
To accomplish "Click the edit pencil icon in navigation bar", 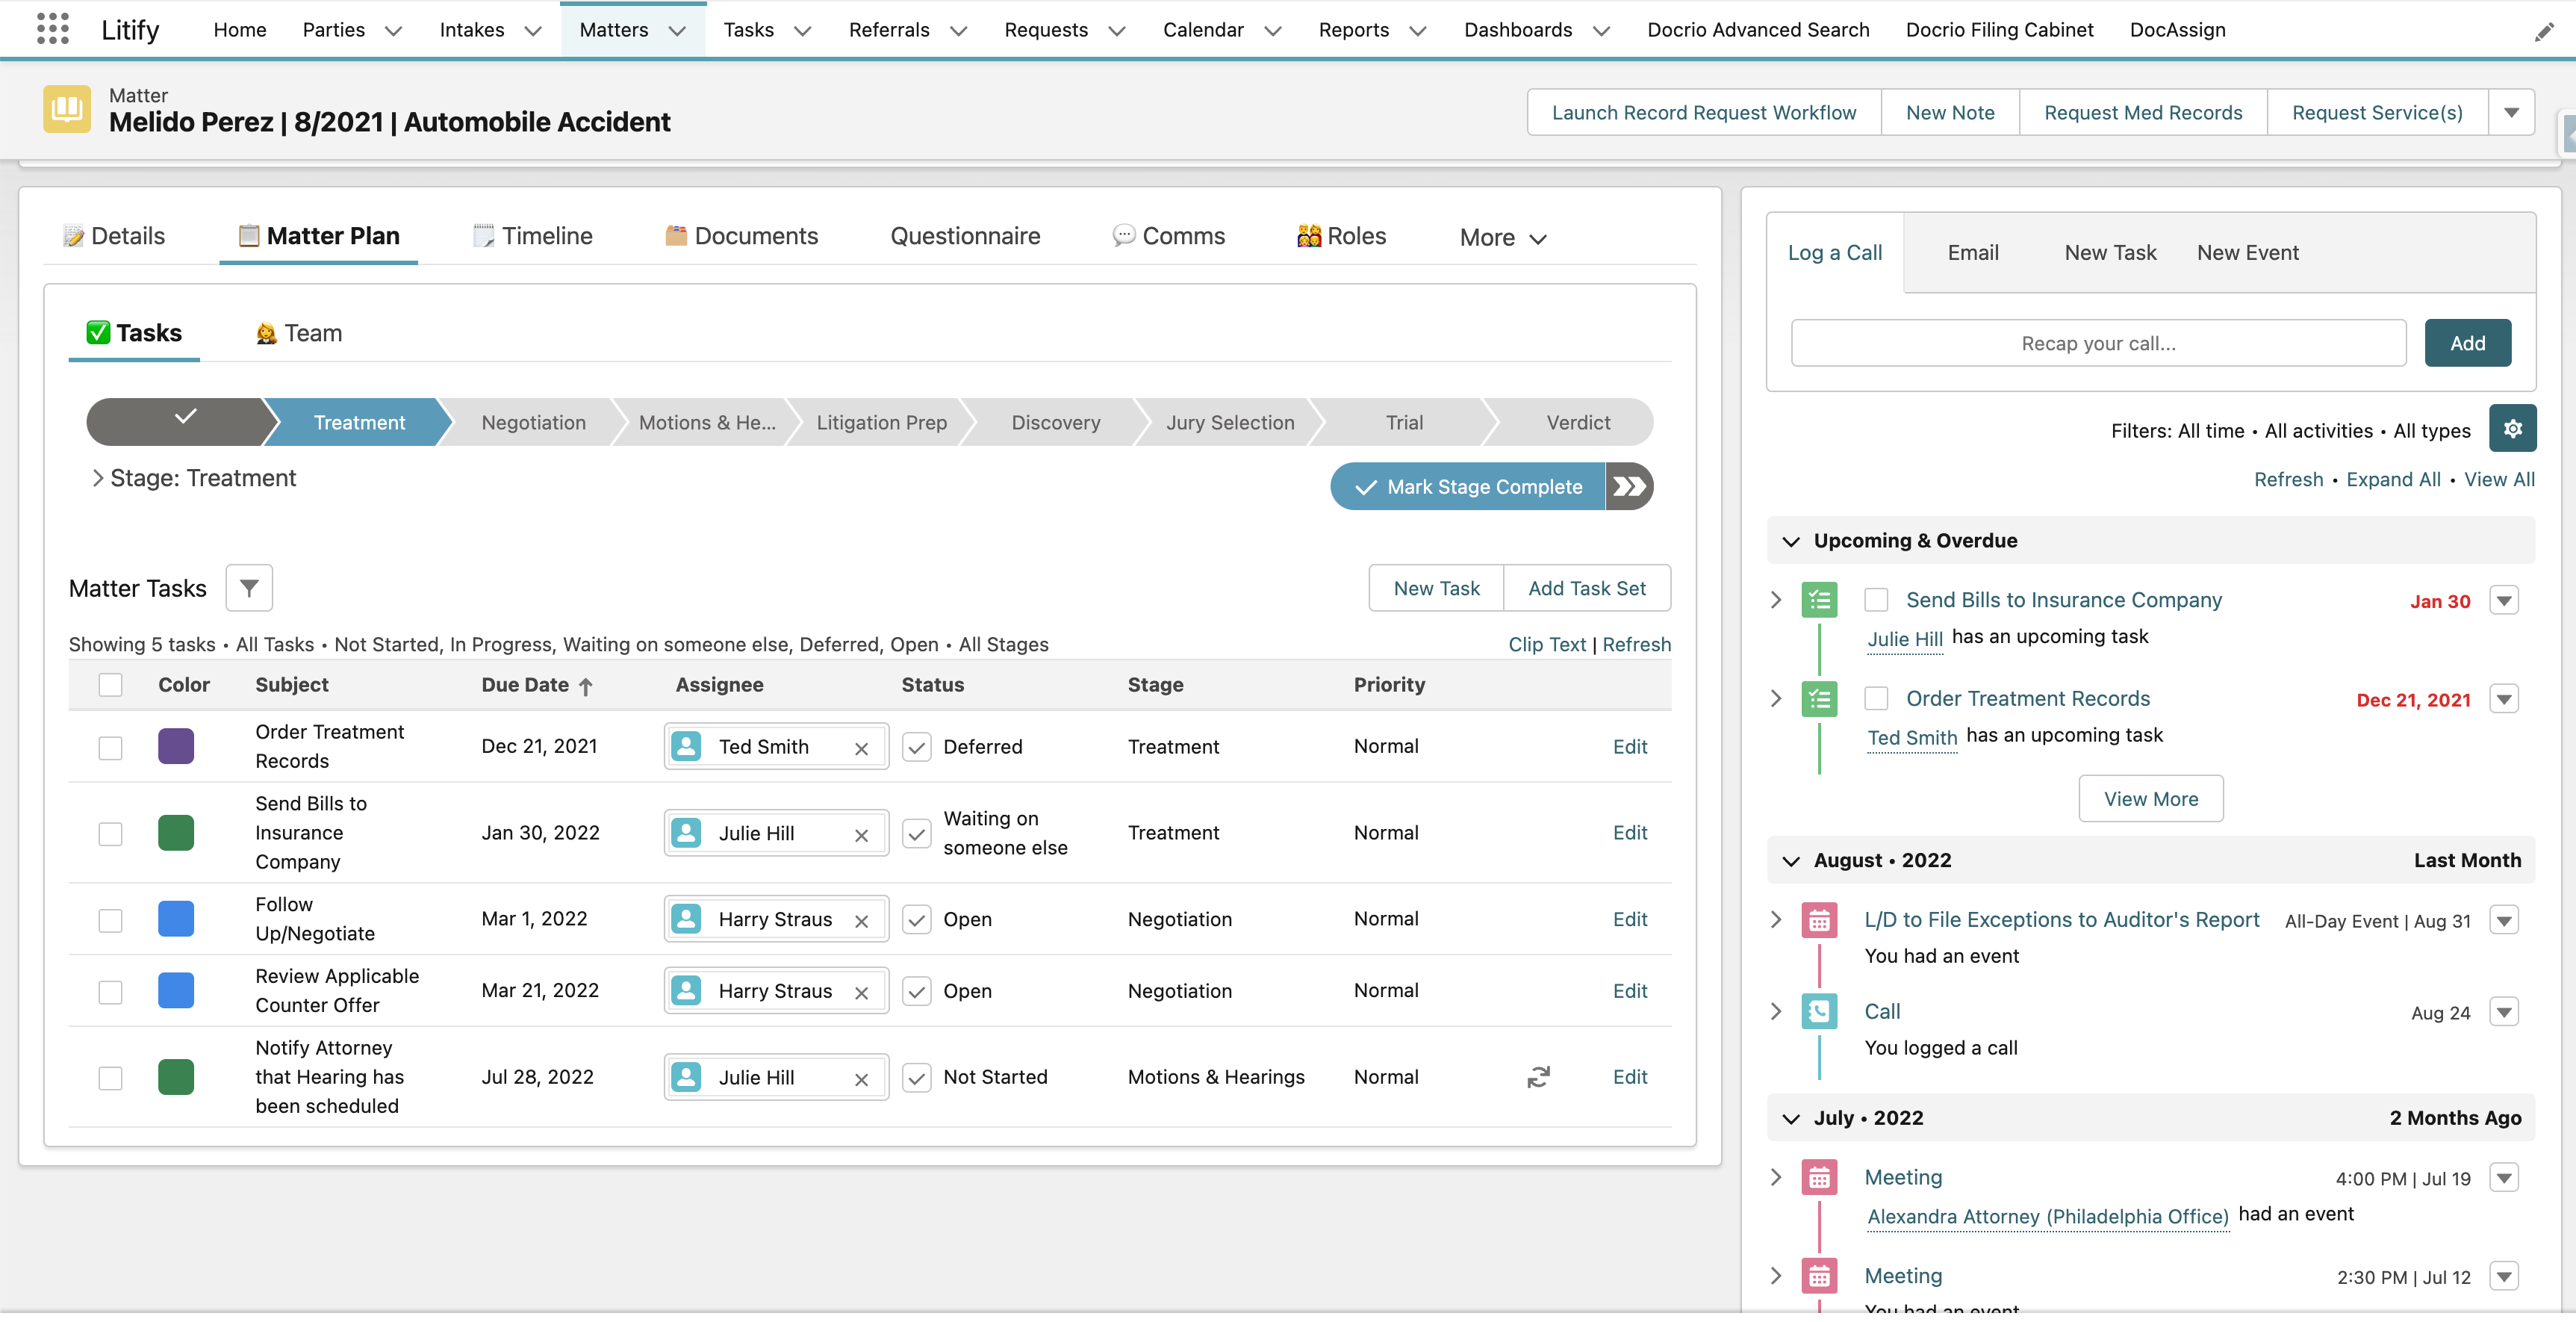I will tap(2543, 32).
